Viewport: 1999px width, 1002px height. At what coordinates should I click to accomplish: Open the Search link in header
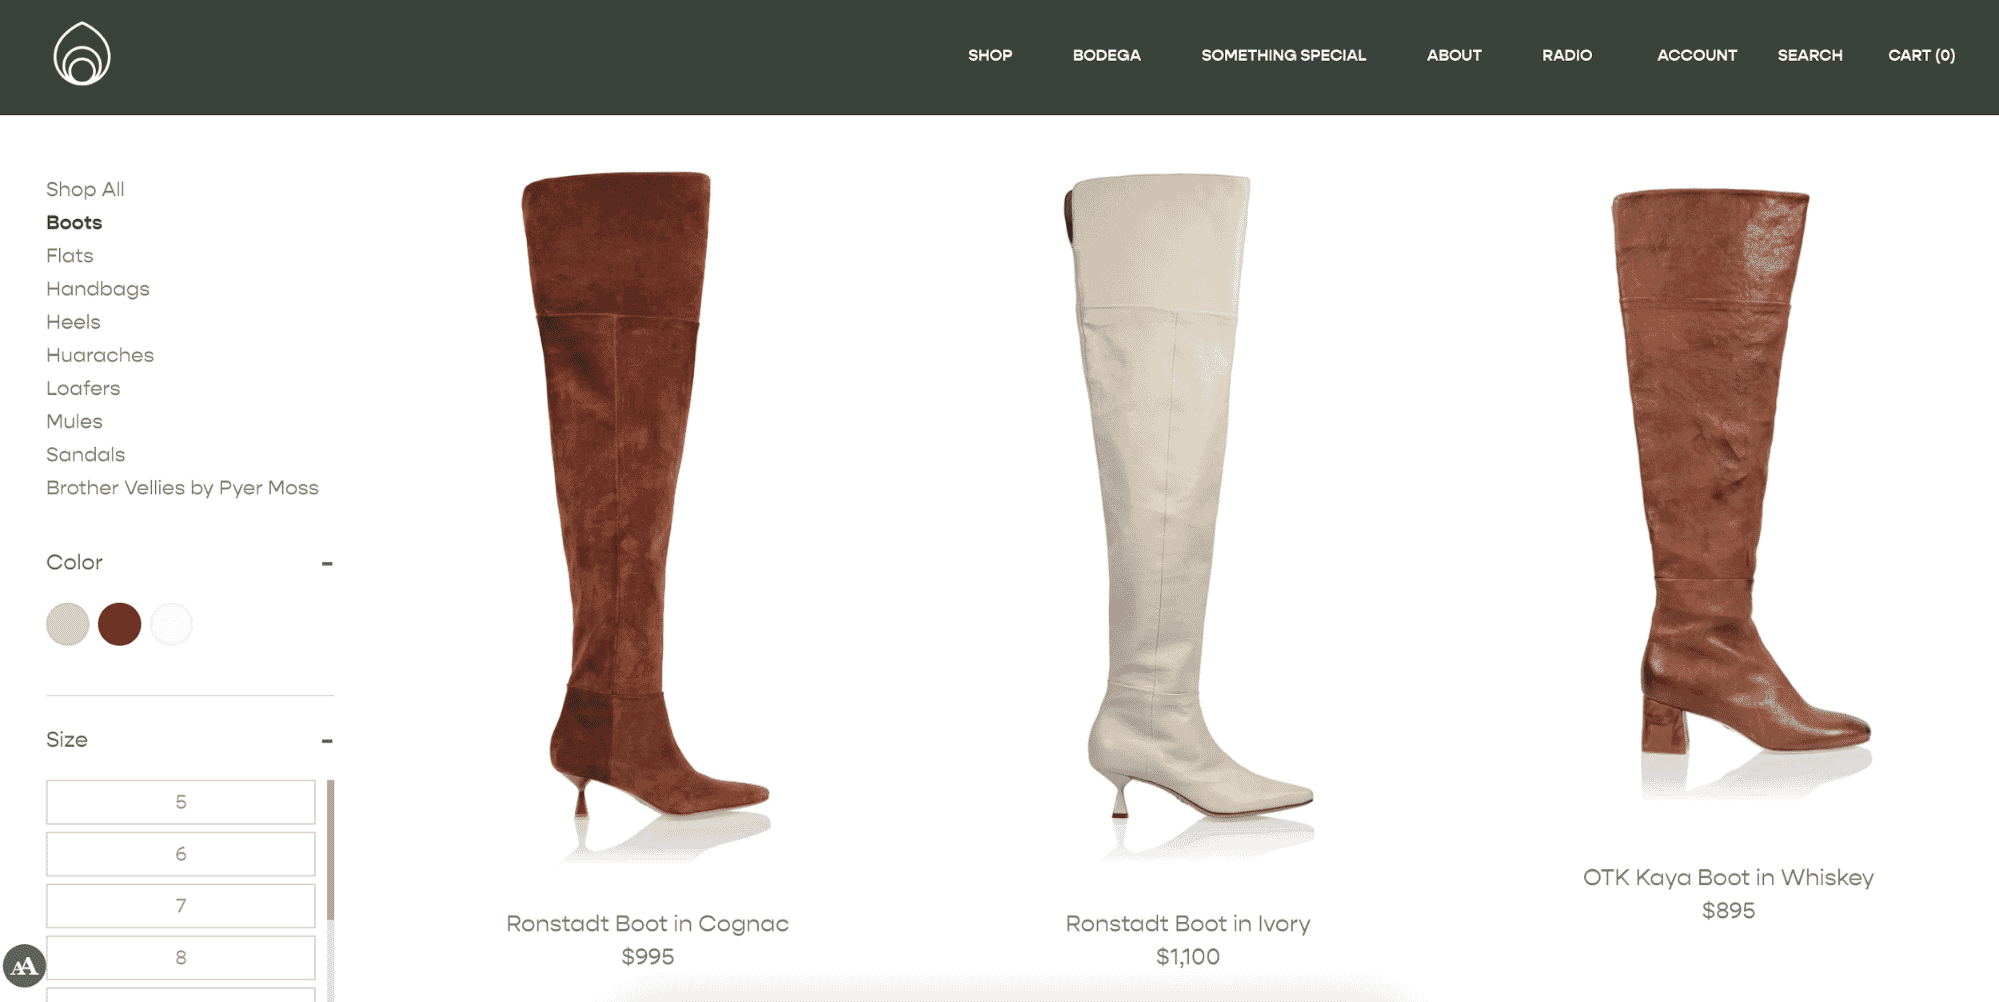coord(1809,55)
